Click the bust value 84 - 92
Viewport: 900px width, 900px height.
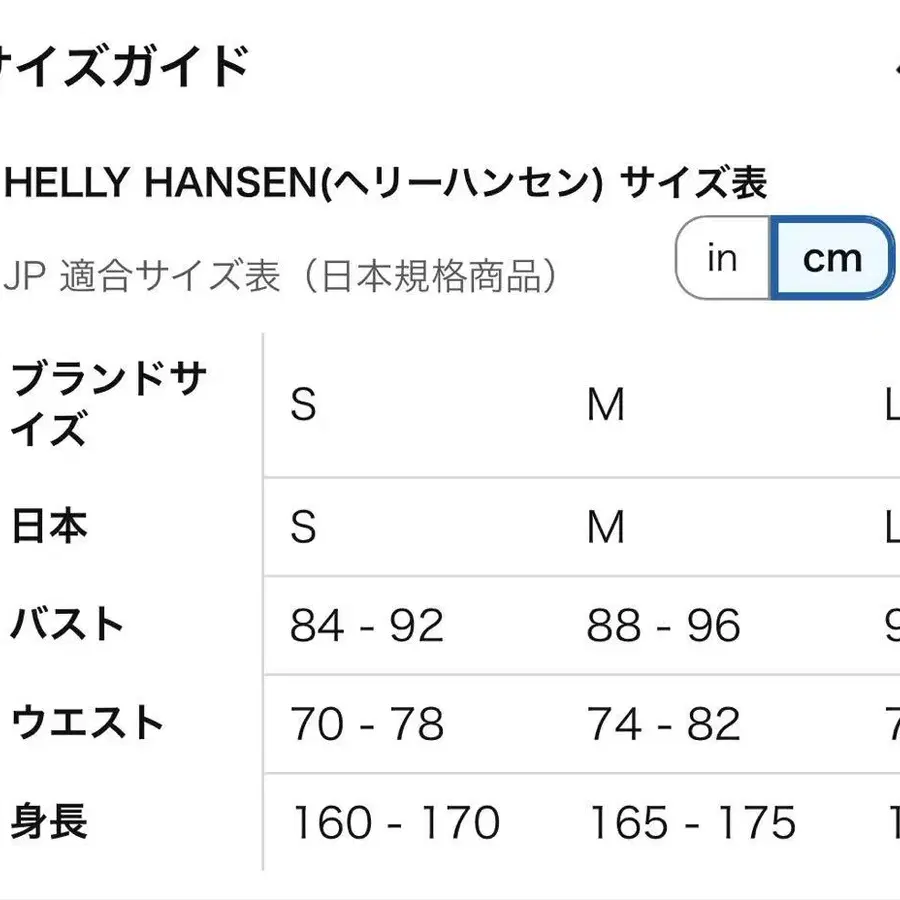point(367,626)
